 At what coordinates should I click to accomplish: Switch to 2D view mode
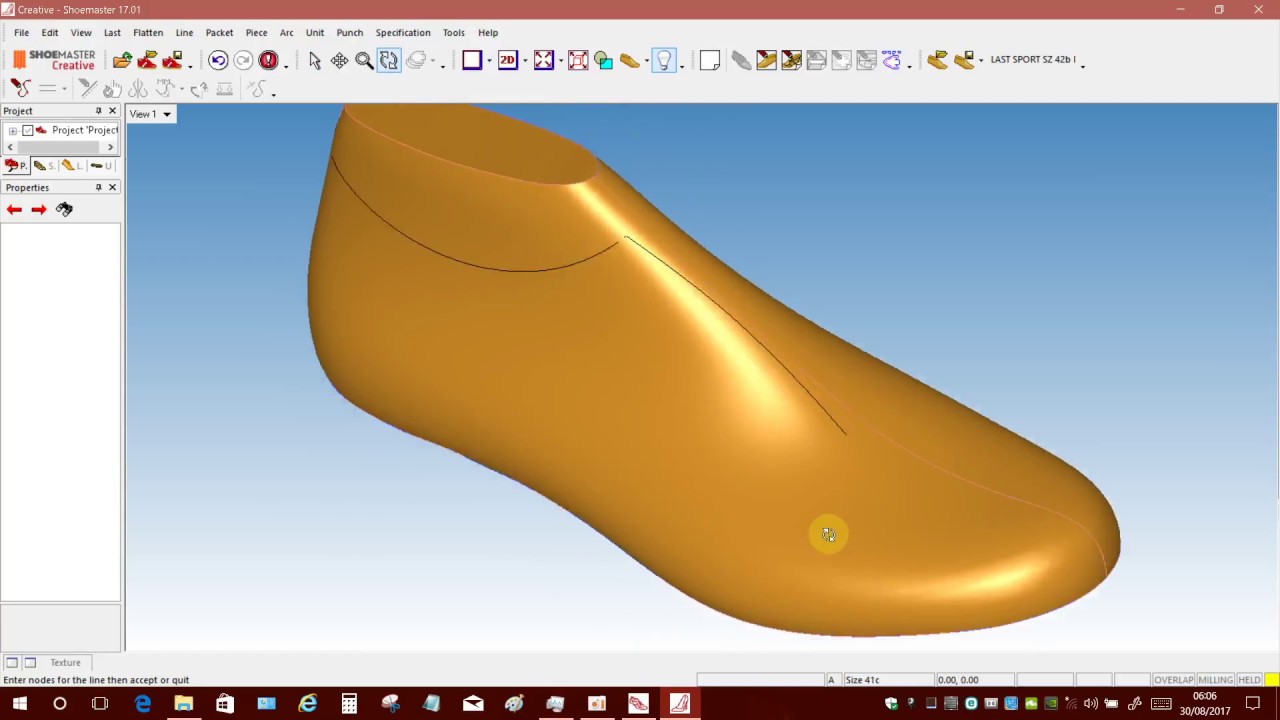coord(508,60)
